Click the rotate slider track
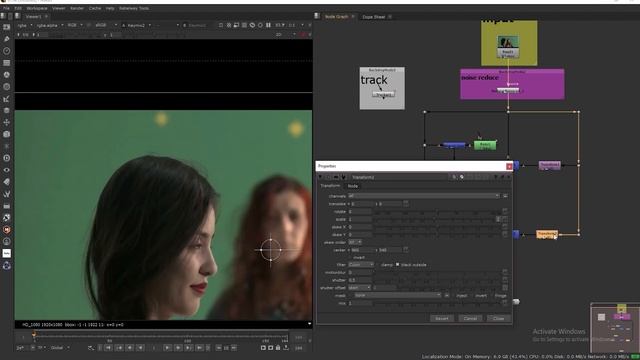The width and height of the screenshot is (640, 360). click(x=437, y=212)
